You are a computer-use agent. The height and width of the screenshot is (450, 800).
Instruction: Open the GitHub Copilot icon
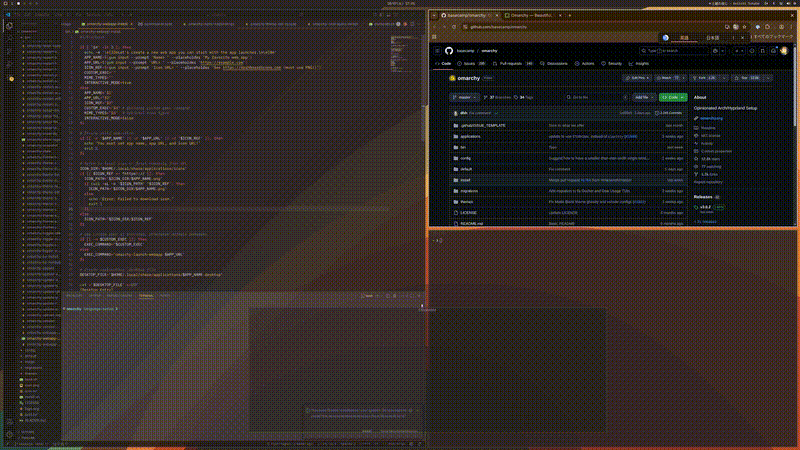pyautogui.click(x=717, y=51)
